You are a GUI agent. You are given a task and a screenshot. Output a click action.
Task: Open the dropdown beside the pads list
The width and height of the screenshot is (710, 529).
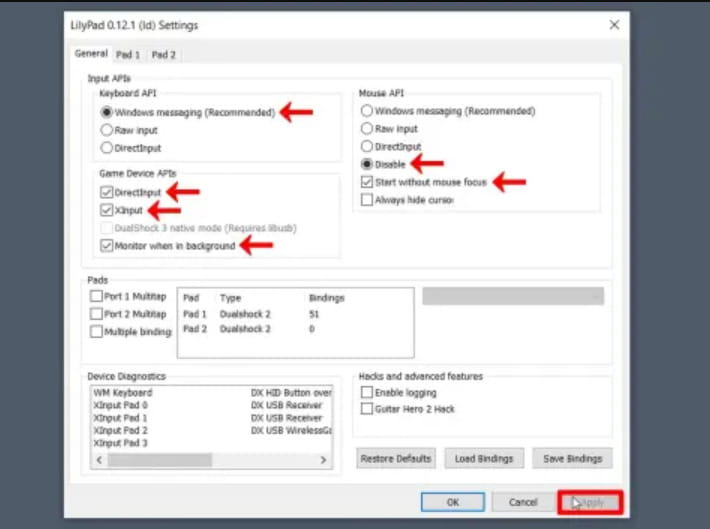pyautogui.click(x=513, y=297)
